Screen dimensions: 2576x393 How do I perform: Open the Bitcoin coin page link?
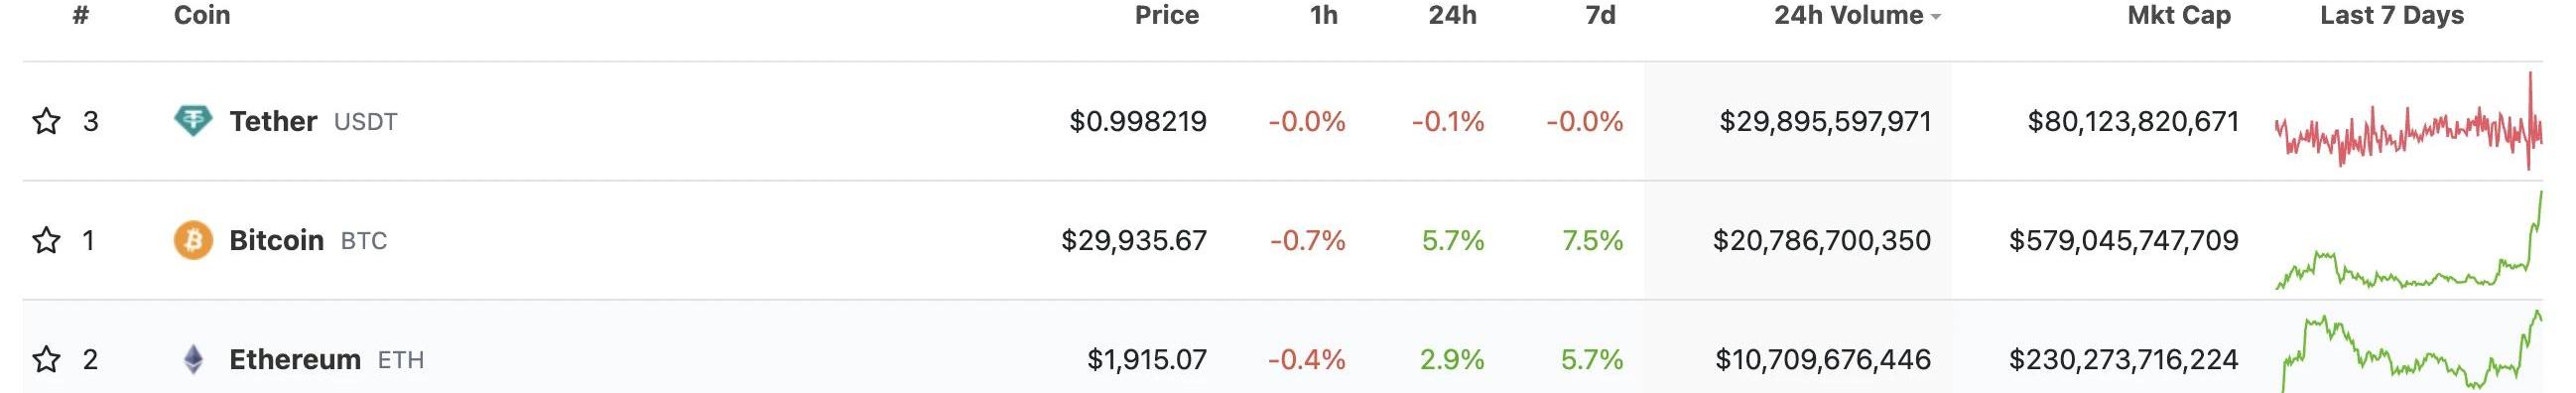276,240
